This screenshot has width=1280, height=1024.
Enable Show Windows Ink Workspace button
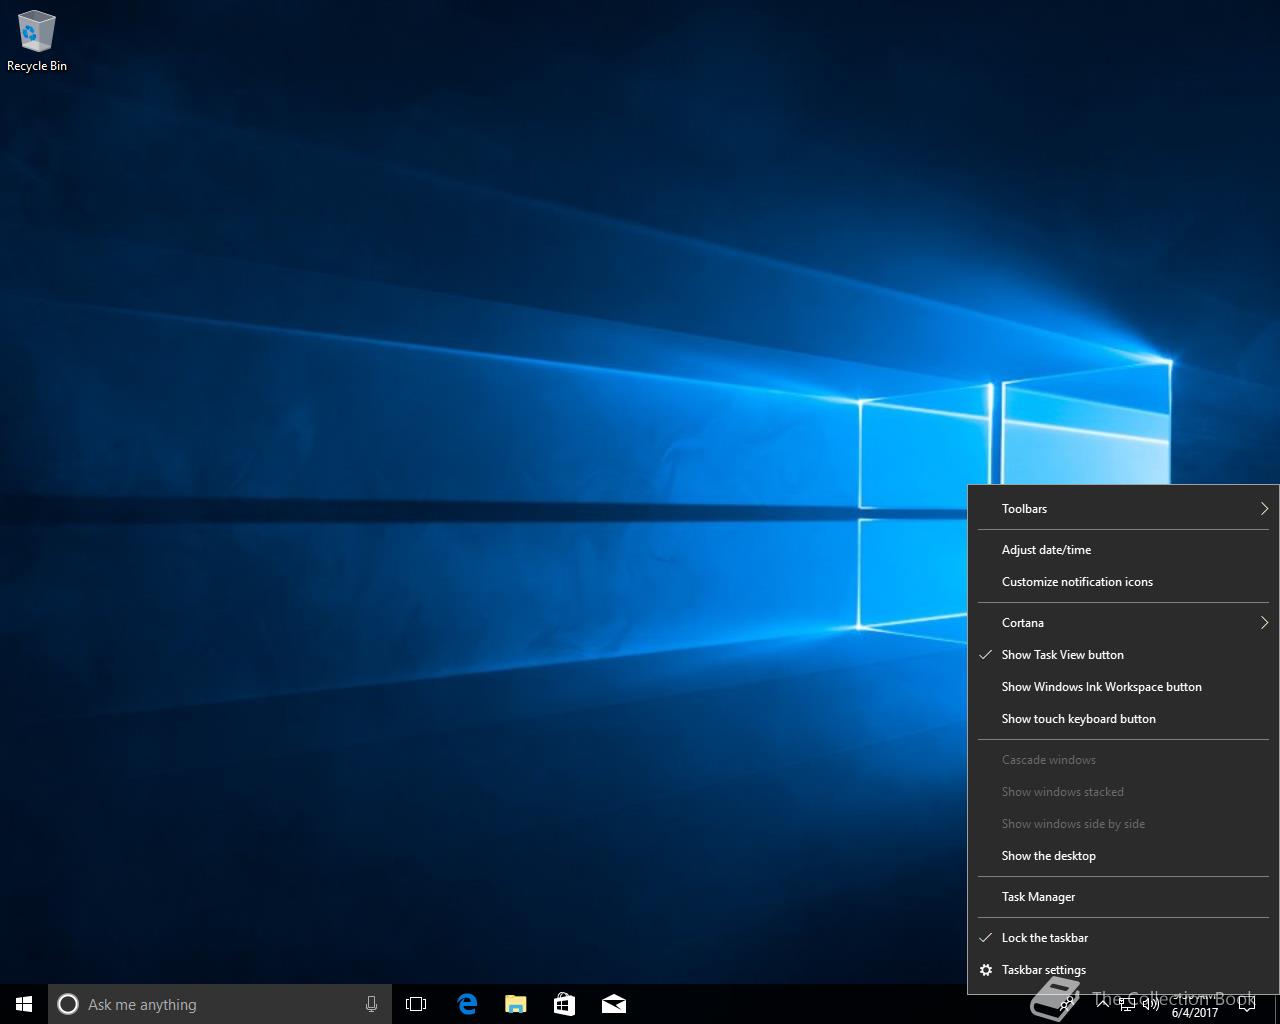pyautogui.click(x=1123, y=686)
